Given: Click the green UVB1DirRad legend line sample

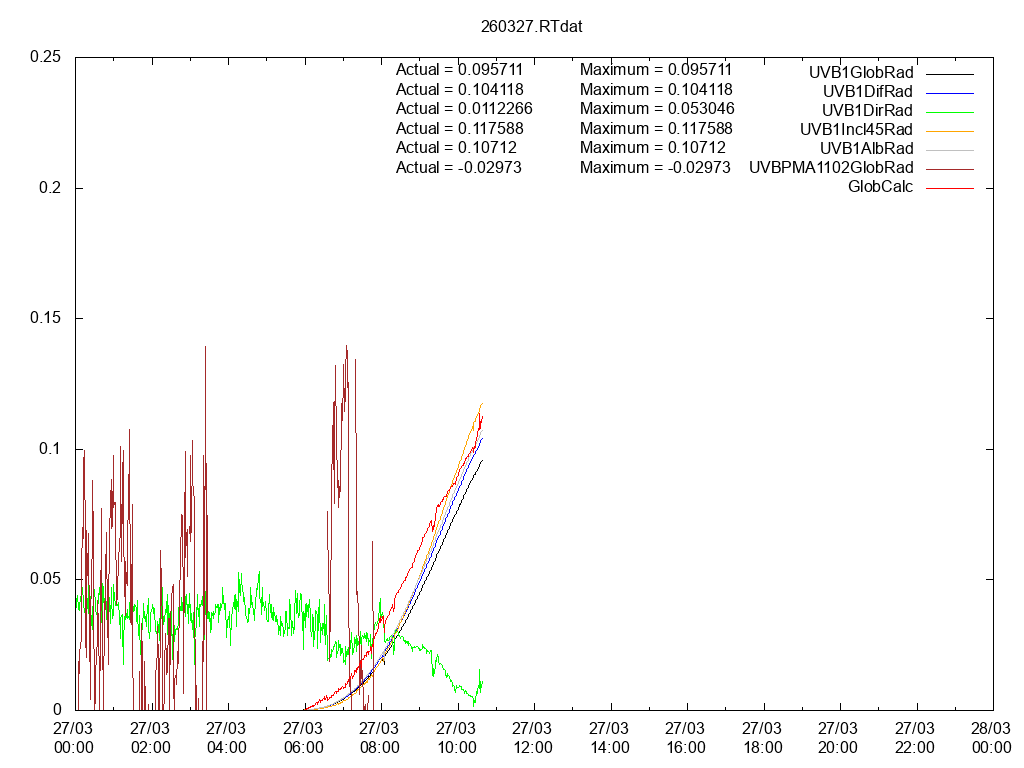Looking at the screenshot, I should (x=949, y=111).
